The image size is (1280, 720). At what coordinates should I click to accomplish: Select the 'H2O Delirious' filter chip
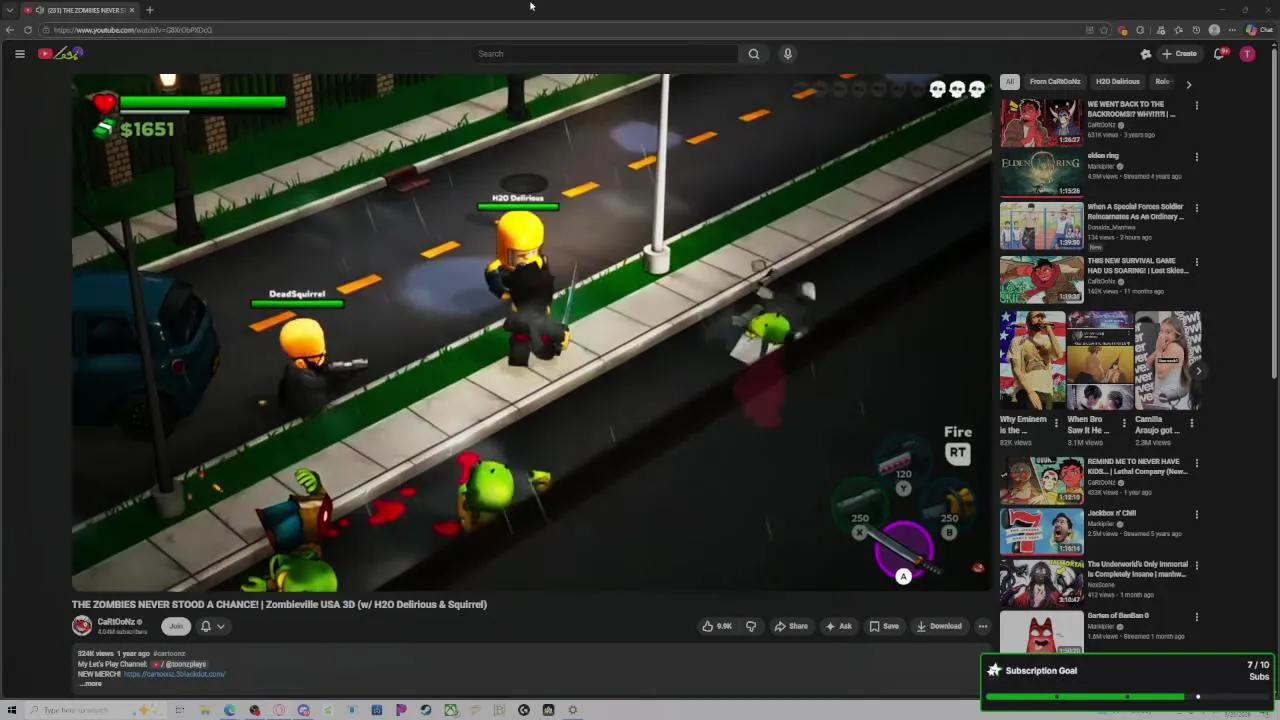tap(1117, 82)
